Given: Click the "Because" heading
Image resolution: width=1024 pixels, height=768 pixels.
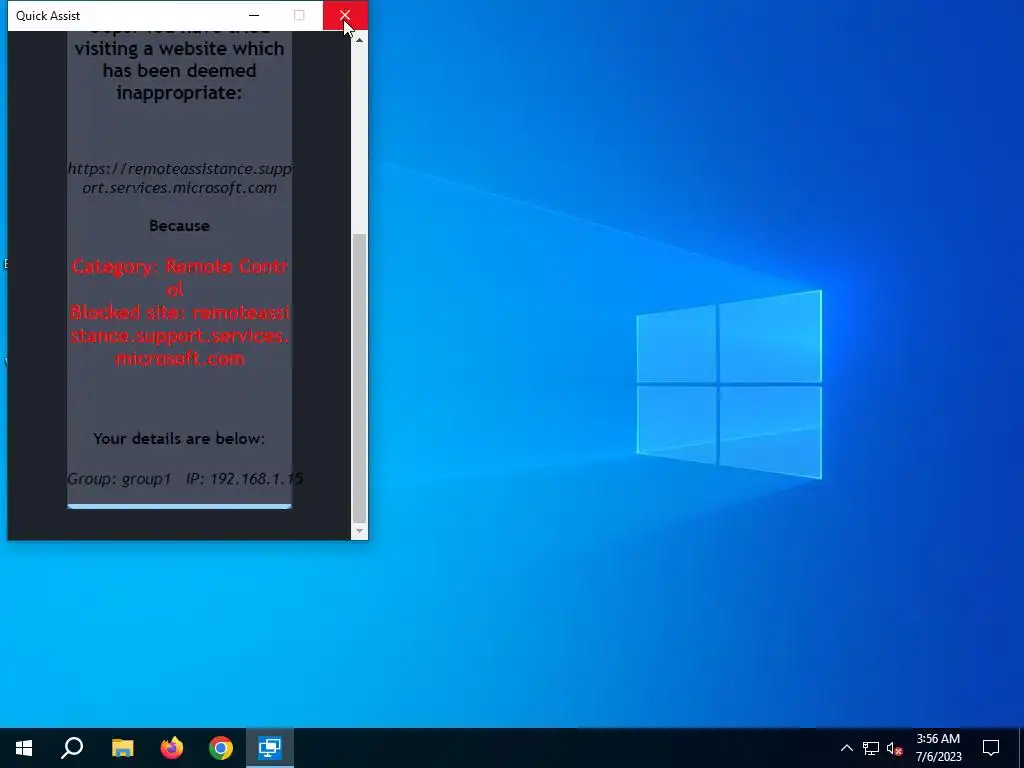Looking at the screenshot, I should point(179,225).
